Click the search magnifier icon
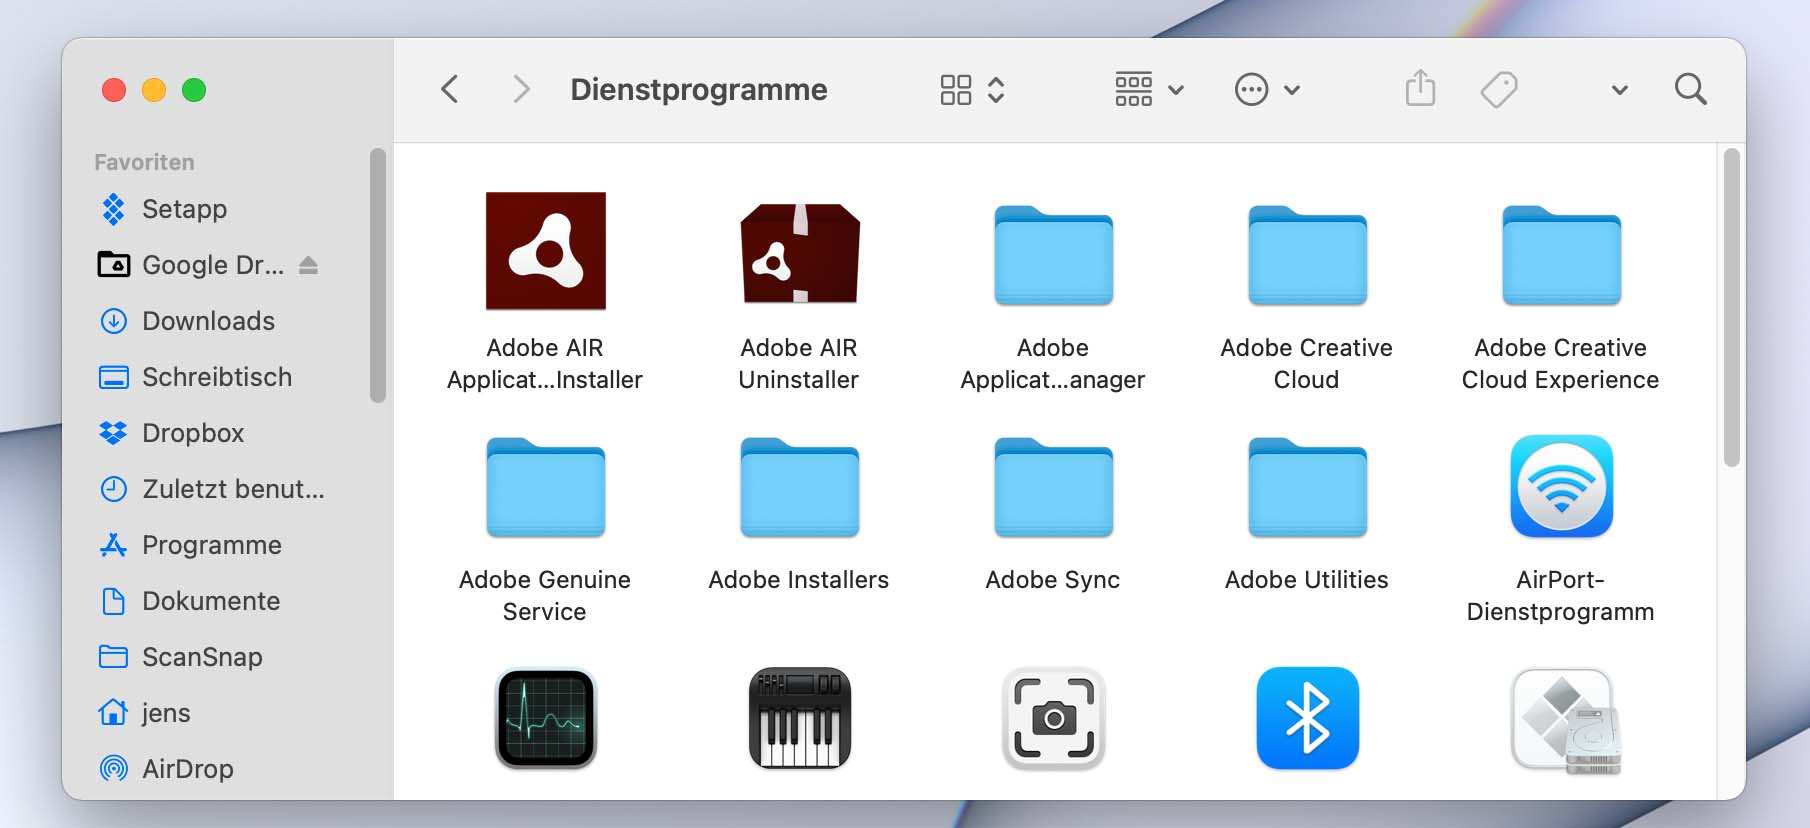The image size is (1810, 828). click(x=1690, y=89)
